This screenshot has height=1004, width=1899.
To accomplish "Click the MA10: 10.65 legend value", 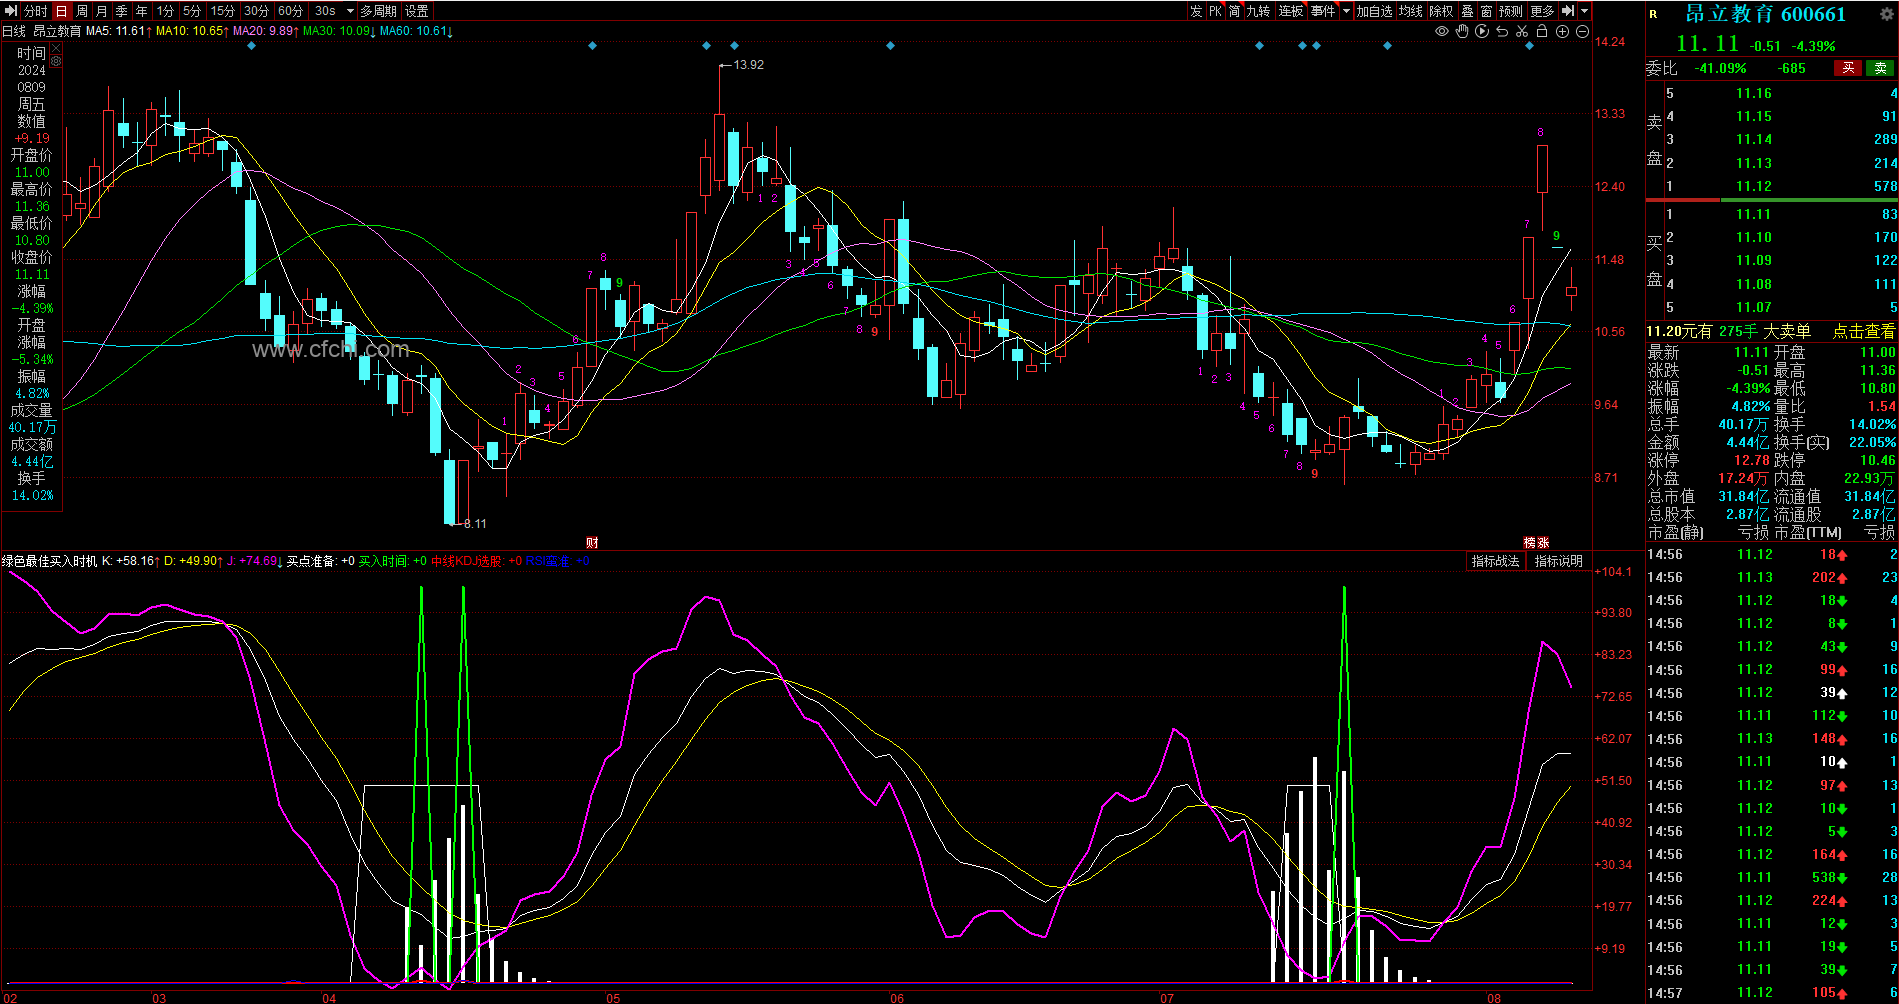I will 192,31.
